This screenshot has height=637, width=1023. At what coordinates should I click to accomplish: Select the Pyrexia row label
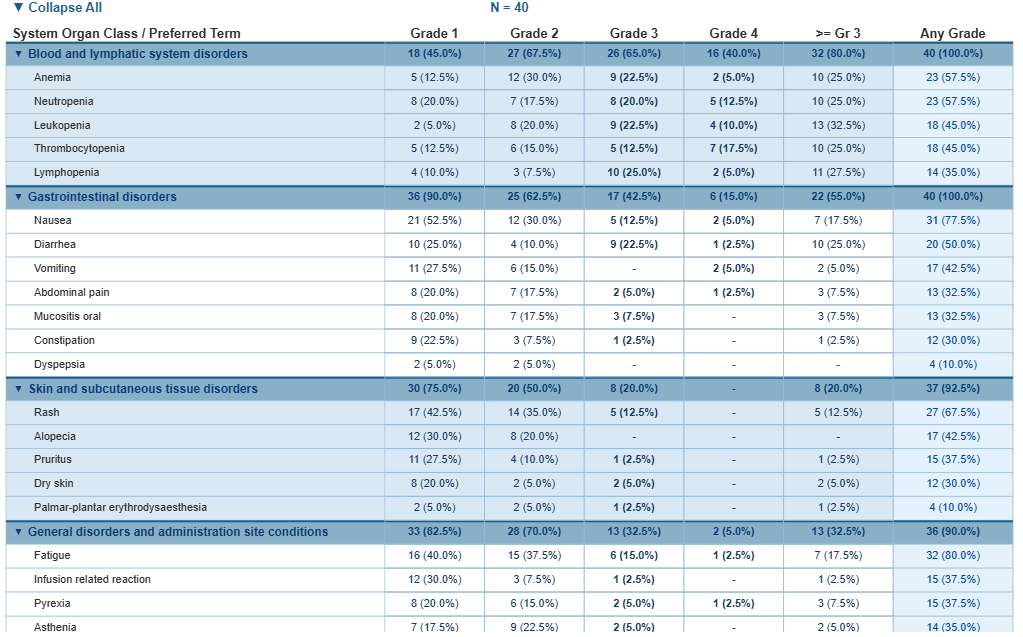click(52, 604)
